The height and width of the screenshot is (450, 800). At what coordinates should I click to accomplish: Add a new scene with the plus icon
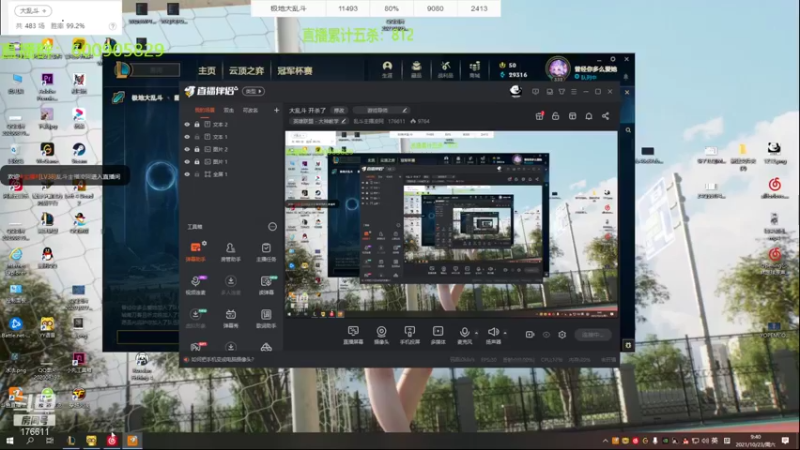277,110
